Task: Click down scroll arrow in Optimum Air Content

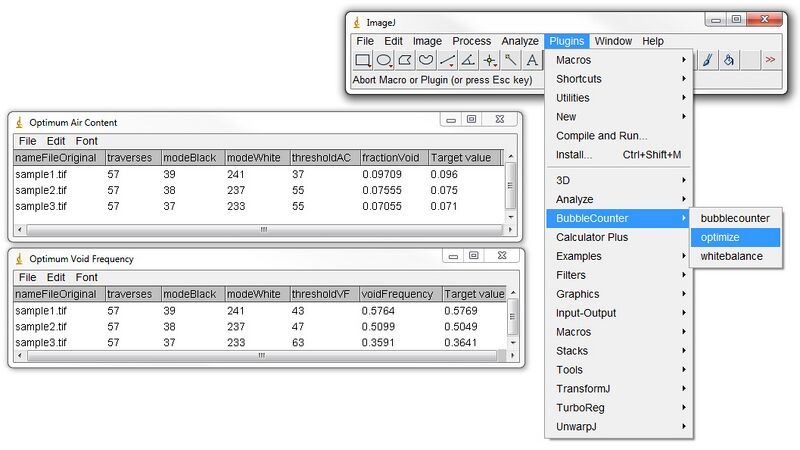Action: (x=511, y=217)
